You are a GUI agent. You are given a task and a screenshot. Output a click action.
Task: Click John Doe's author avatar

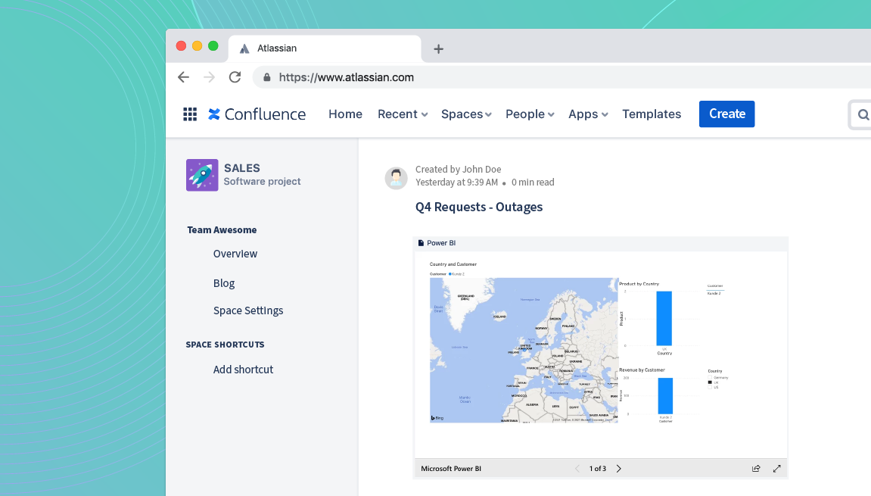[x=396, y=177]
